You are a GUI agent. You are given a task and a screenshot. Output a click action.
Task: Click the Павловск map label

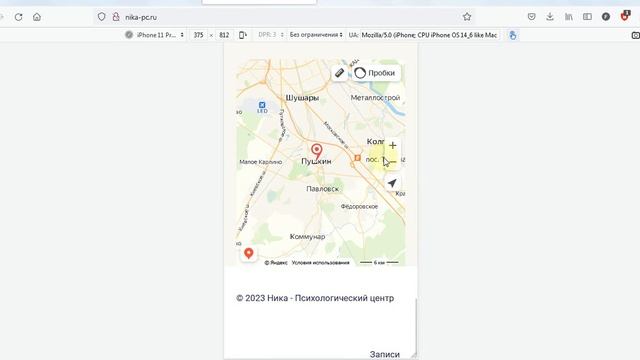pyautogui.click(x=322, y=189)
